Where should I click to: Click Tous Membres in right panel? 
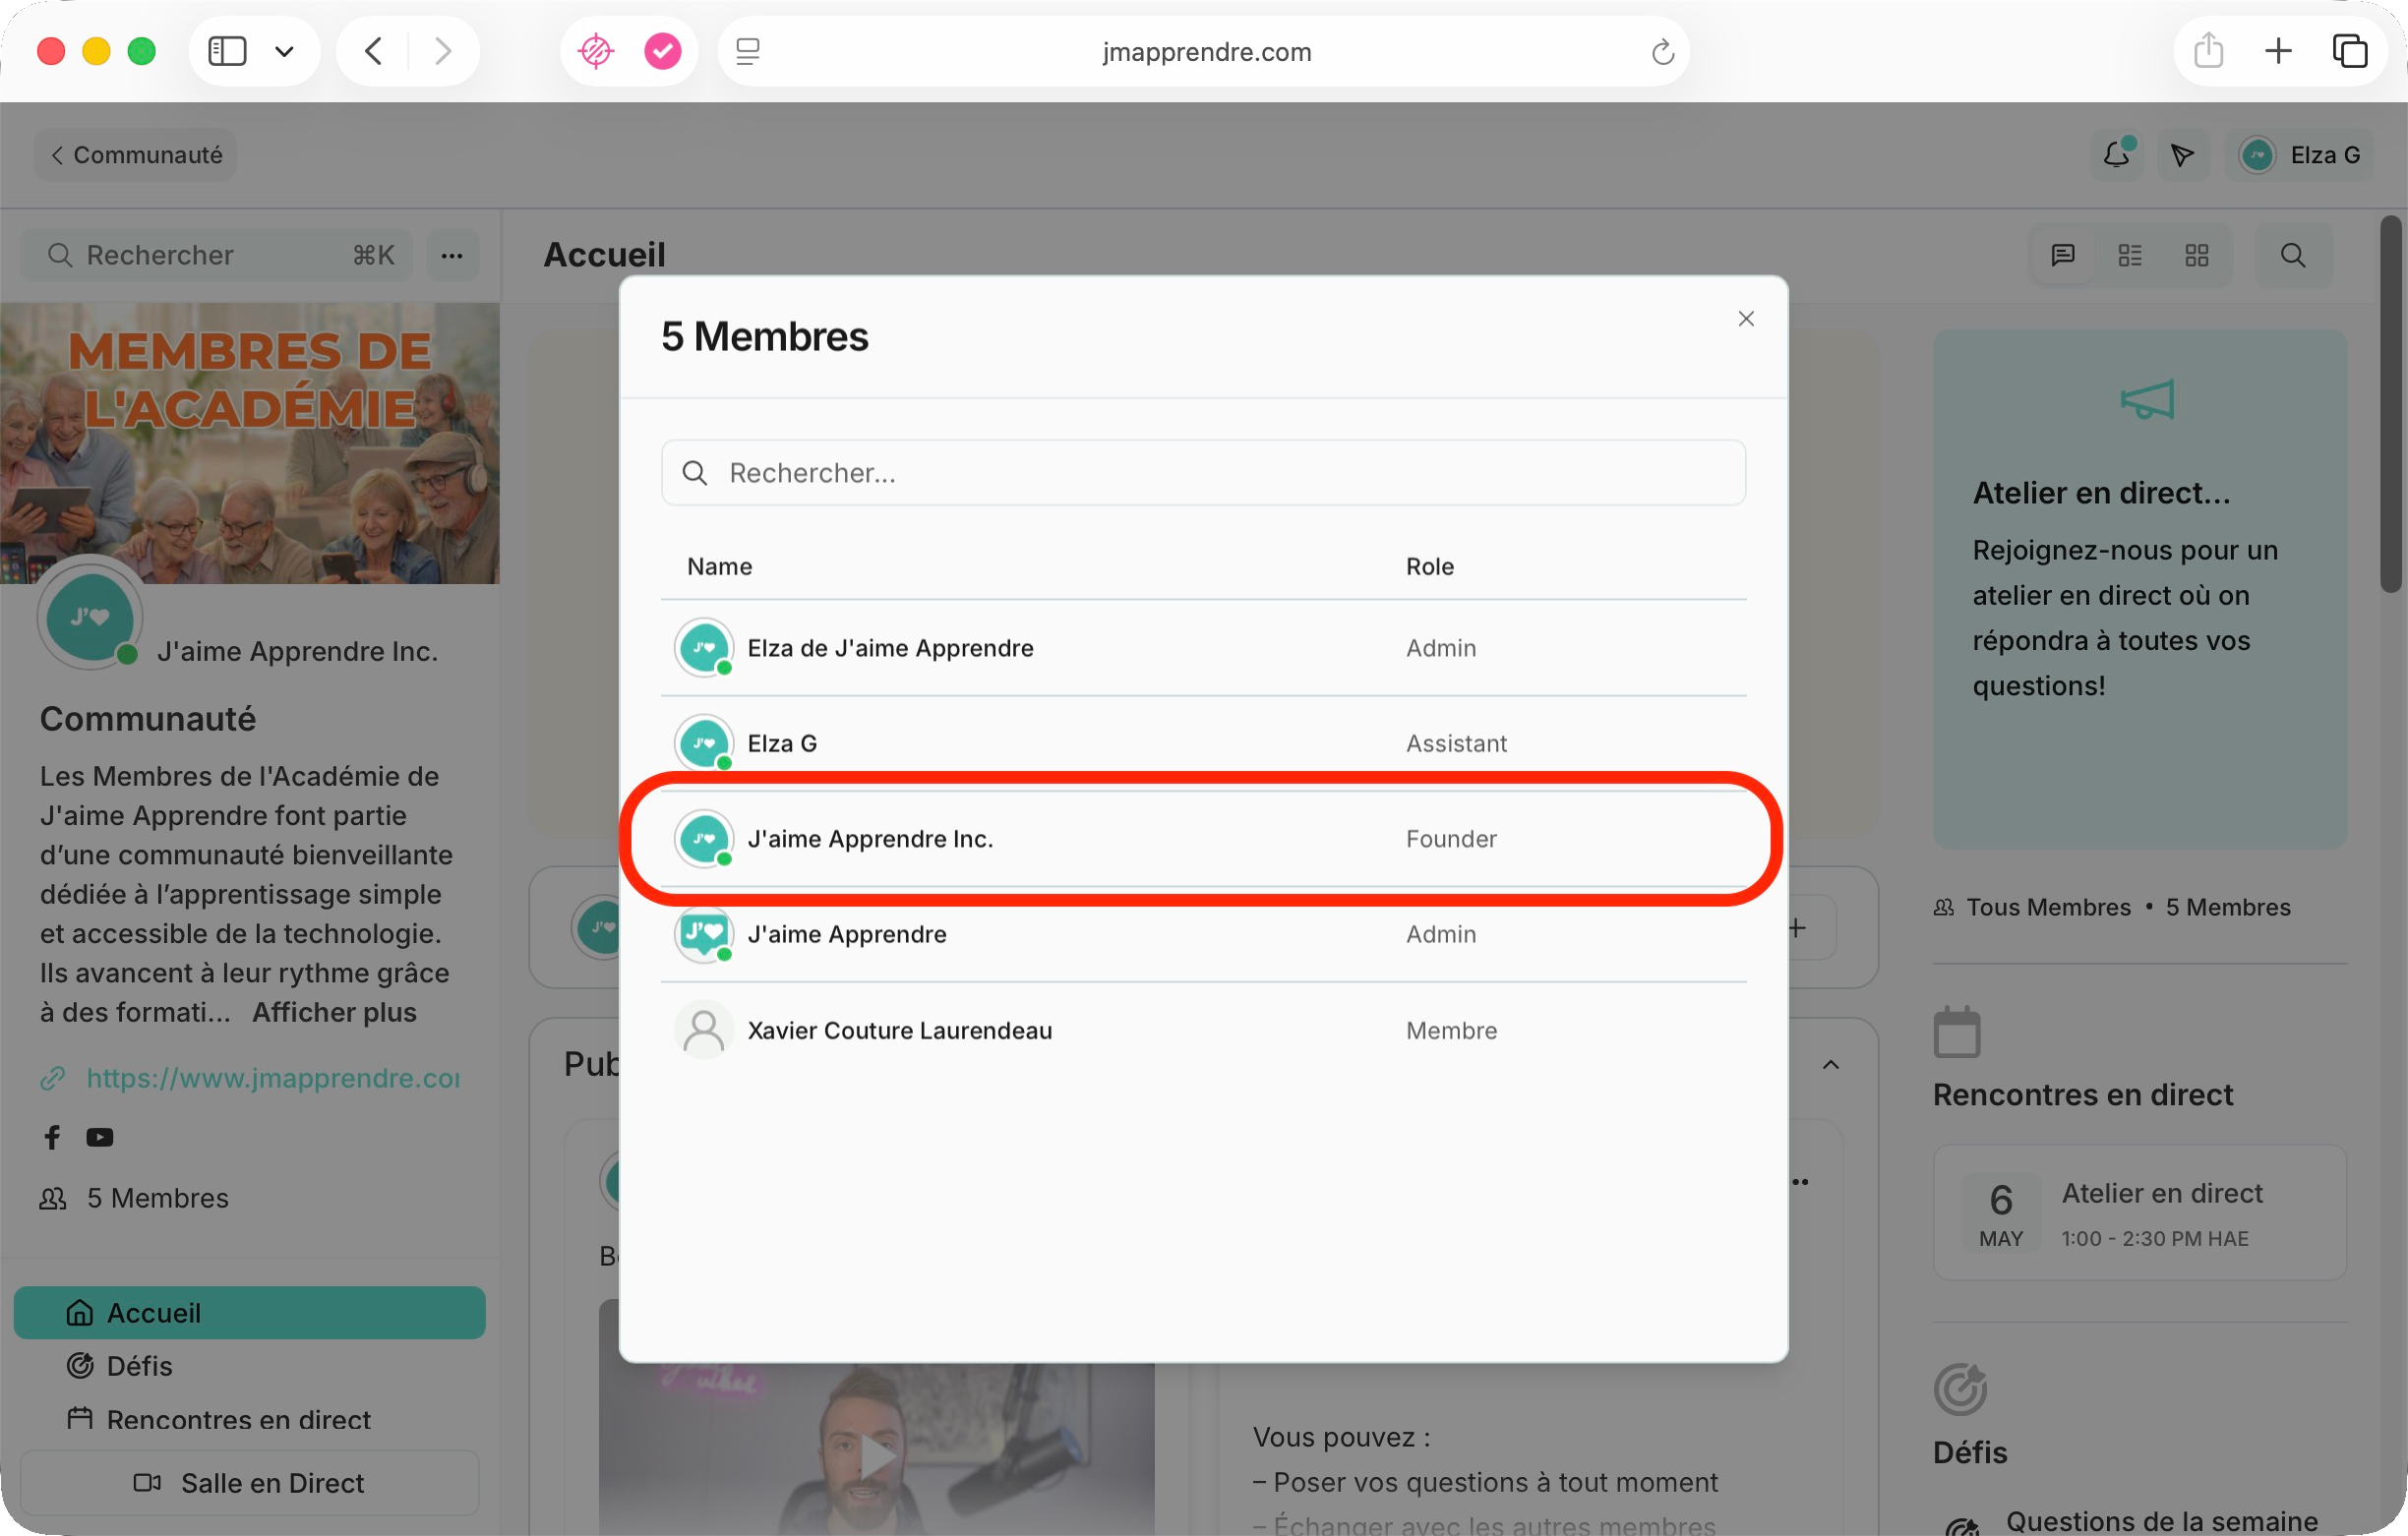click(2047, 907)
